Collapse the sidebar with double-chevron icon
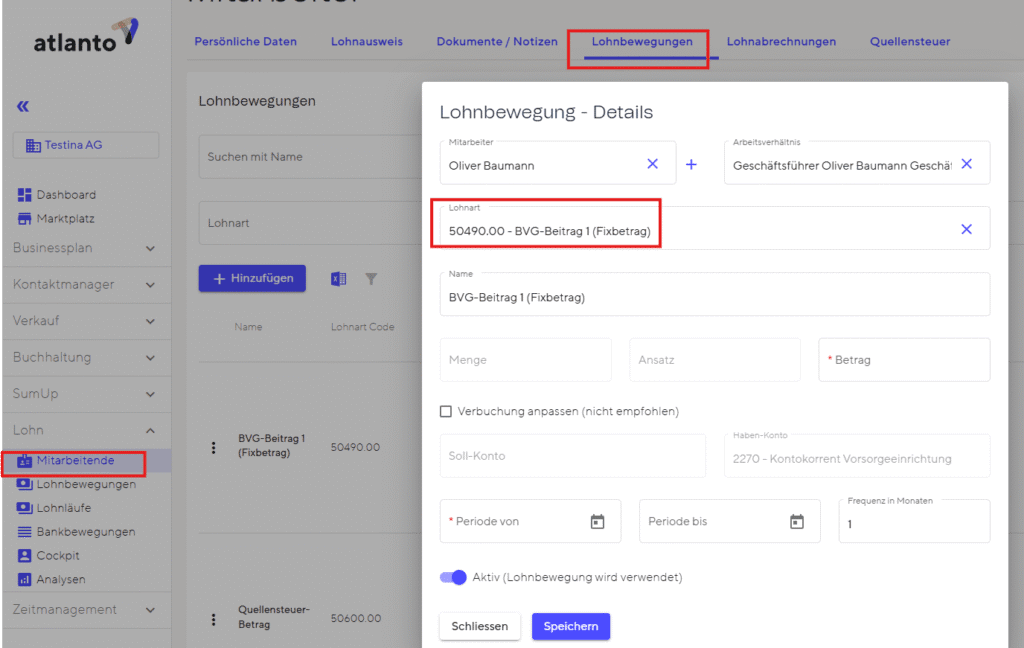Image resolution: width=1024 pixels, height=648 pixels. click(x=23, y=106)
